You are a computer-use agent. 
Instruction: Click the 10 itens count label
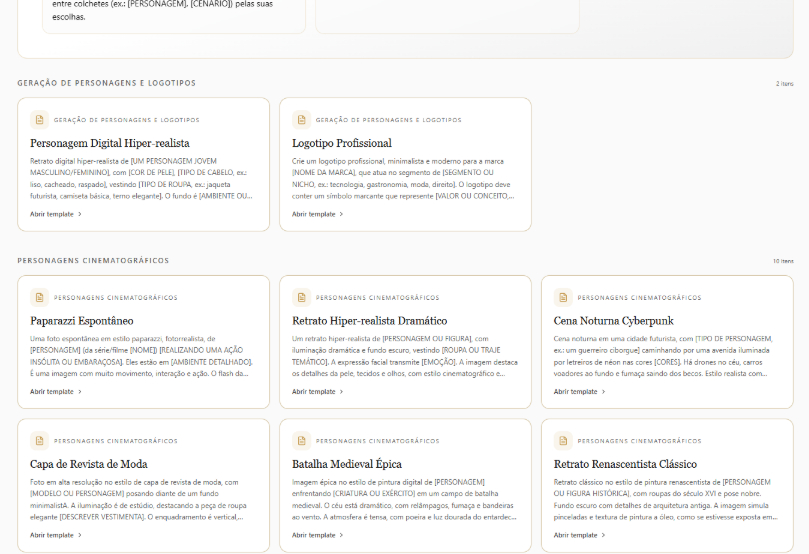[783, 261]
